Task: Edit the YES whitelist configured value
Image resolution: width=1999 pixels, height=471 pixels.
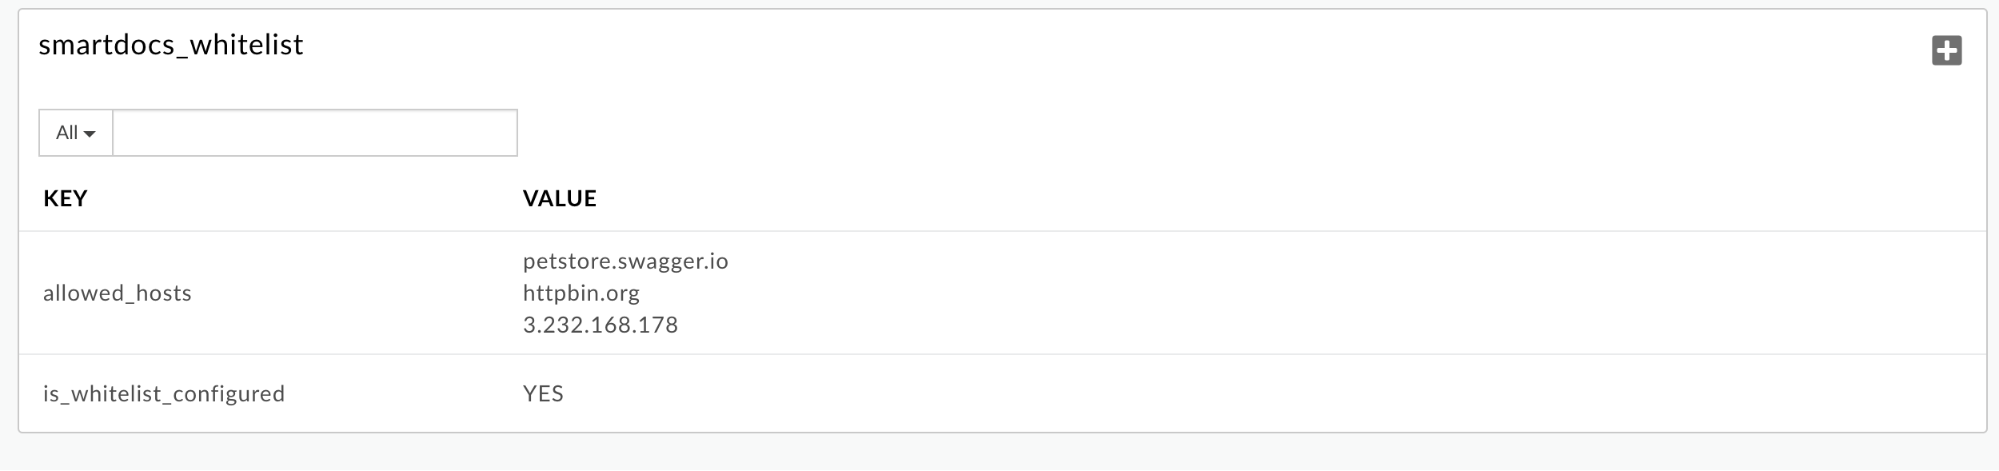Action: click(x=543, y=394)
